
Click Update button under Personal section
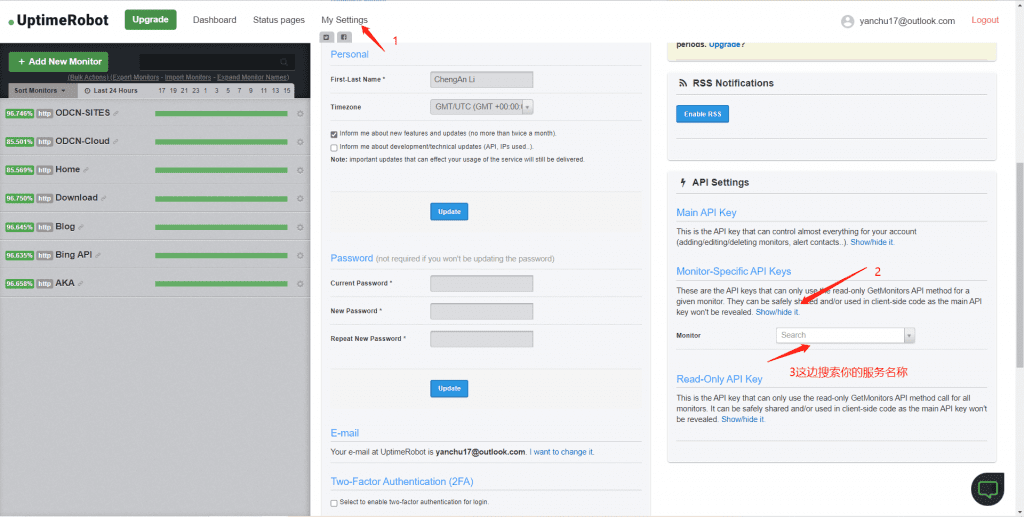449,212
